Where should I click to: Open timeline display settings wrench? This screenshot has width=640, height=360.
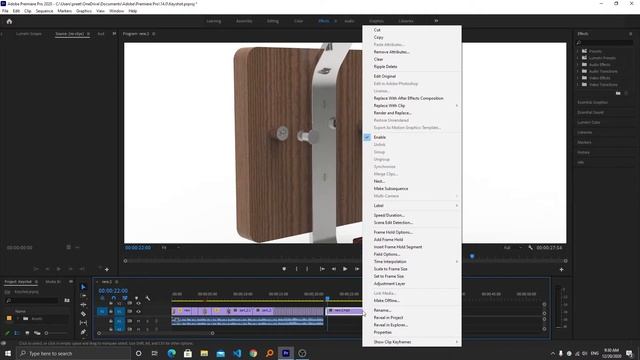coord(148,298)
